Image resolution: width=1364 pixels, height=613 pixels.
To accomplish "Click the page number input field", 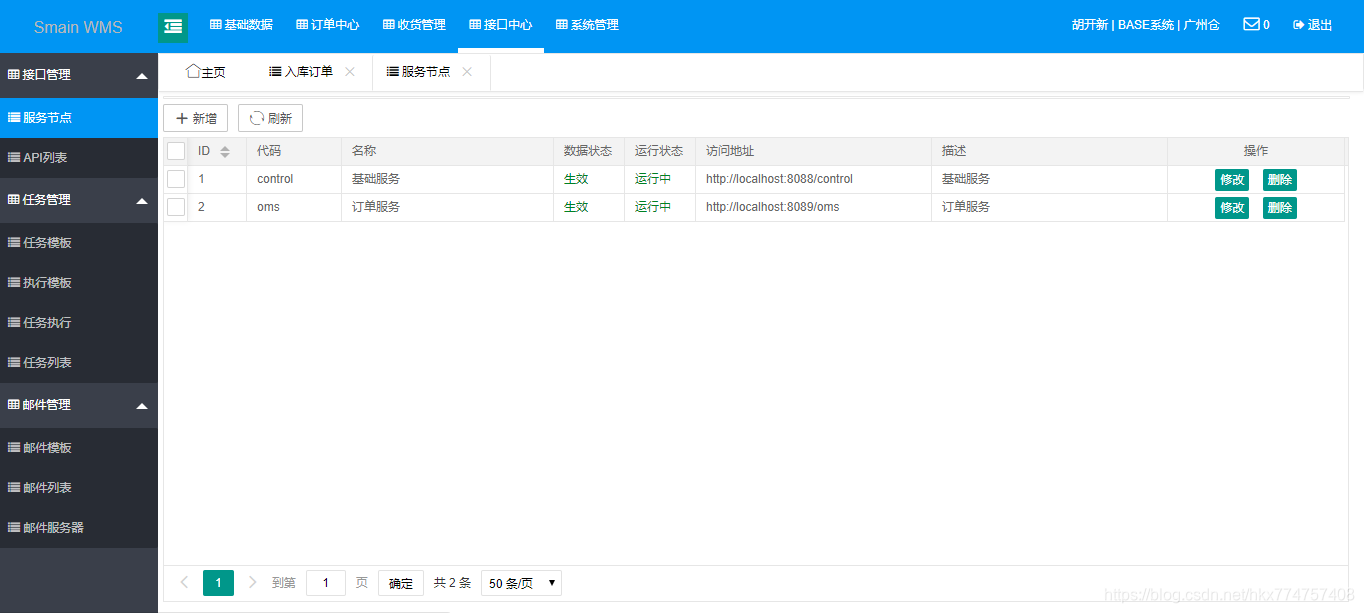I will tap(326, 583).
